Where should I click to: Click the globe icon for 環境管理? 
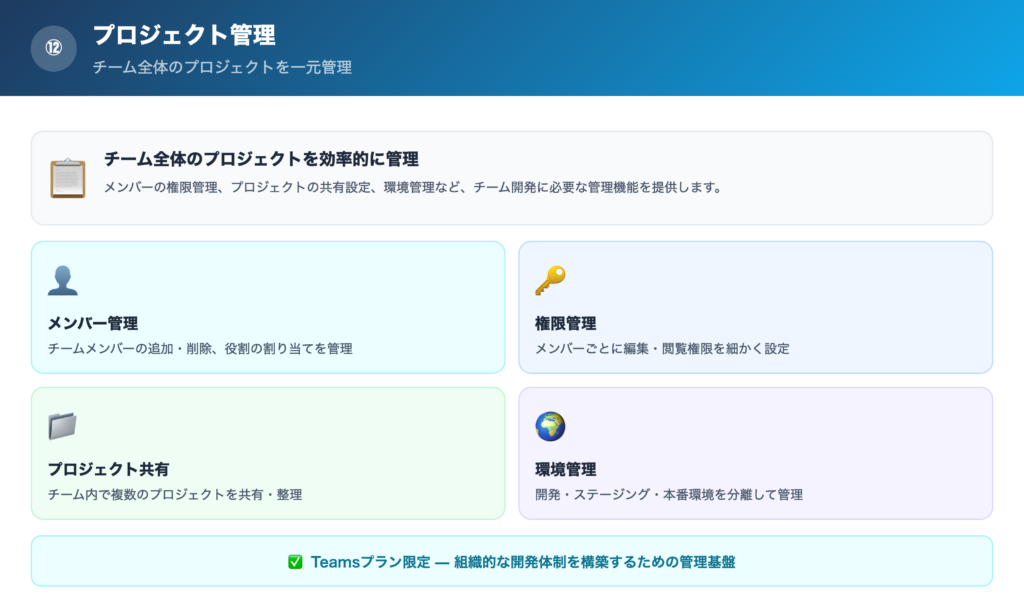[x=549, y=427]
